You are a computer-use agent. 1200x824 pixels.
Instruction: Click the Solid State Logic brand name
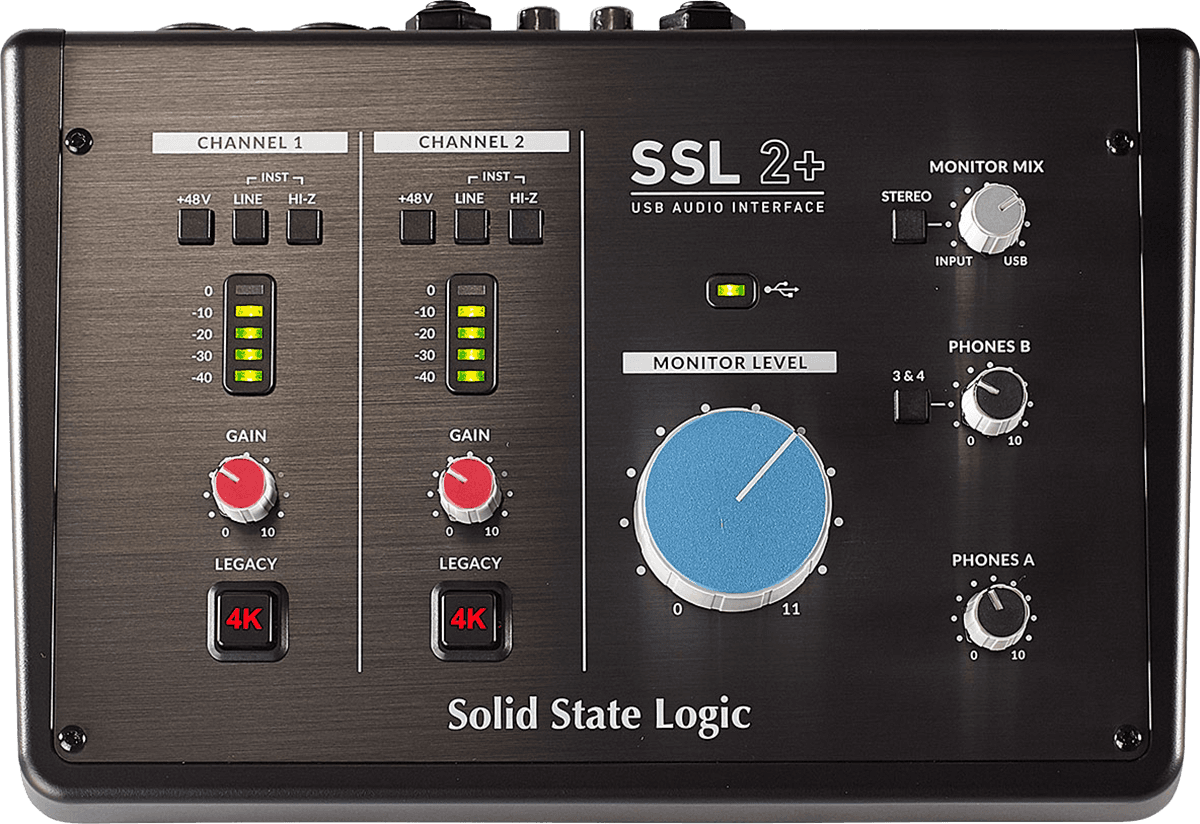pos(598,714)
